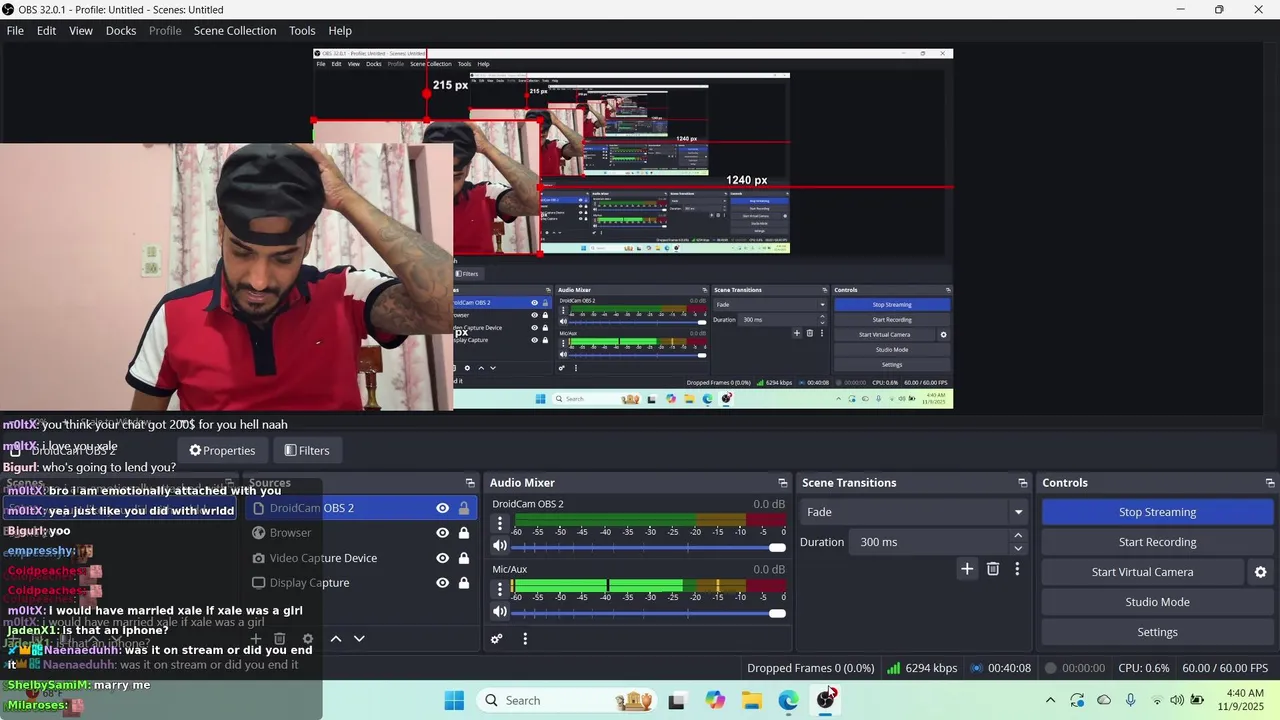
Task: Click Start Recording button
Action: [1157, 542]
